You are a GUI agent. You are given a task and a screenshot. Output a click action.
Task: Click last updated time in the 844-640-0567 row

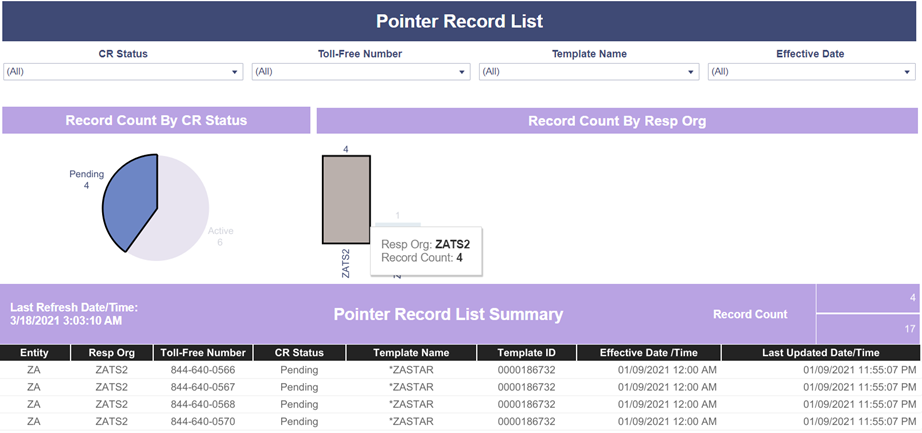point(860,387)
